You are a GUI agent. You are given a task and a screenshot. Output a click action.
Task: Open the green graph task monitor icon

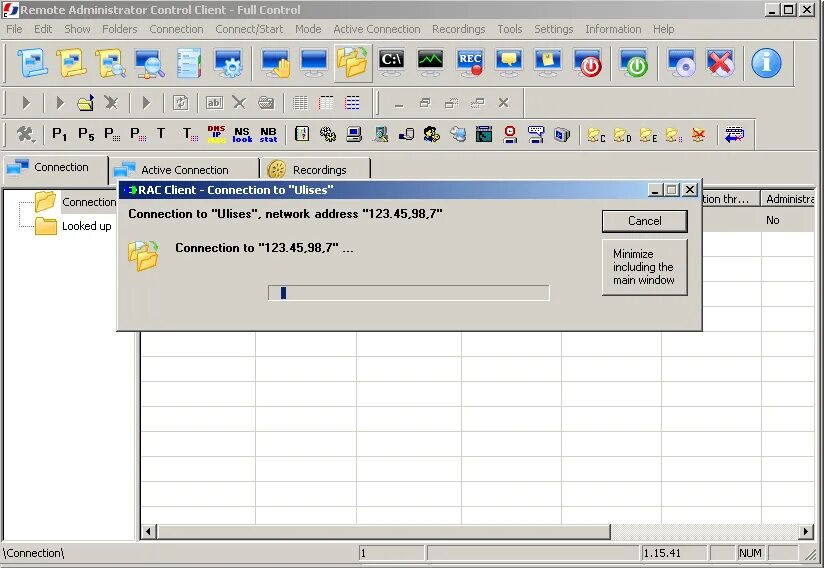click(x=430, y=63)
